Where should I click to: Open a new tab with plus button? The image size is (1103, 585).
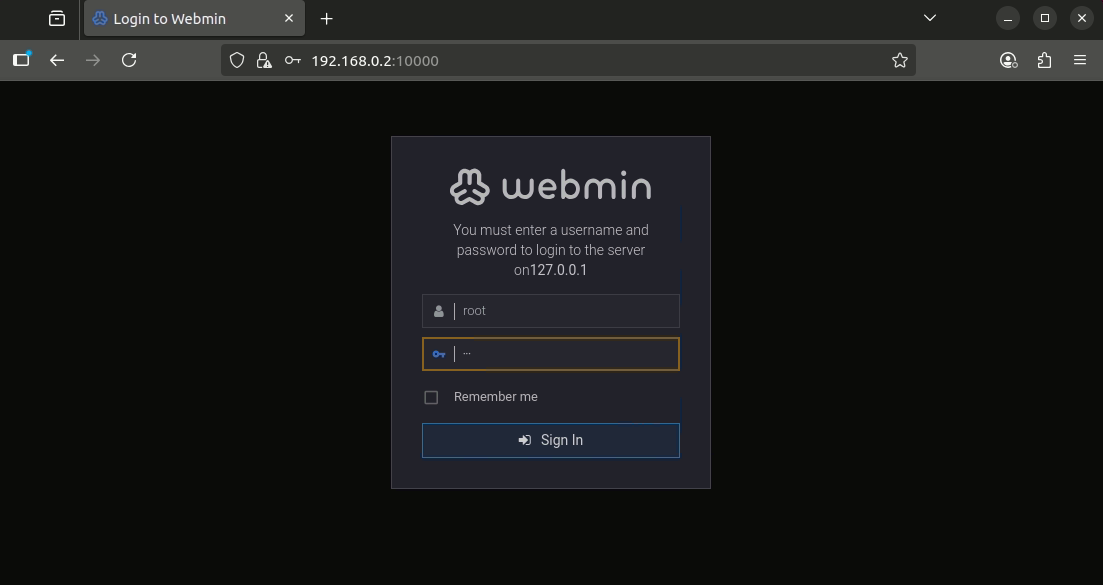click(x=326, y=19)
